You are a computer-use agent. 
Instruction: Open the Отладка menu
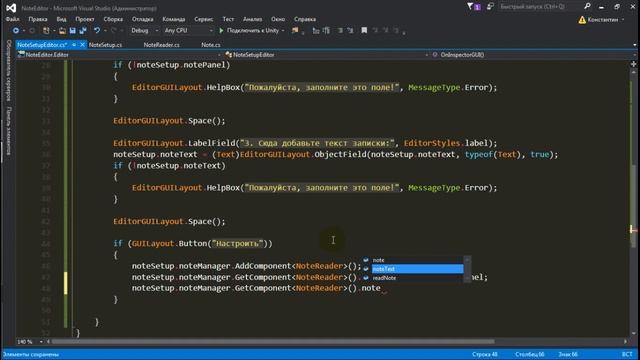[x=142, y=19]
